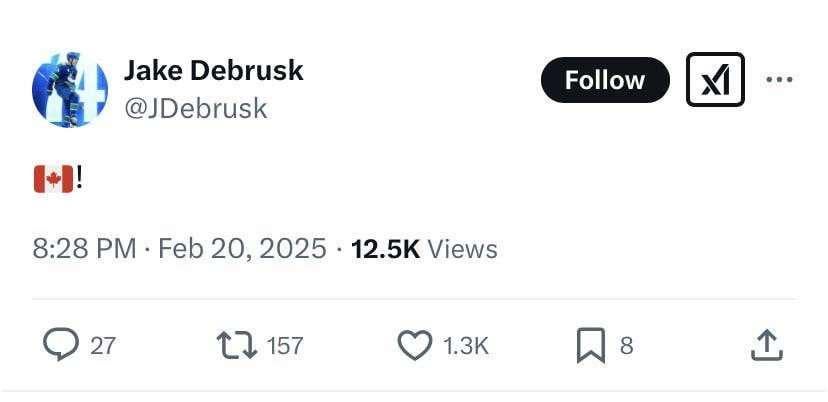Share the tweet via the share icon

[765, 345]
